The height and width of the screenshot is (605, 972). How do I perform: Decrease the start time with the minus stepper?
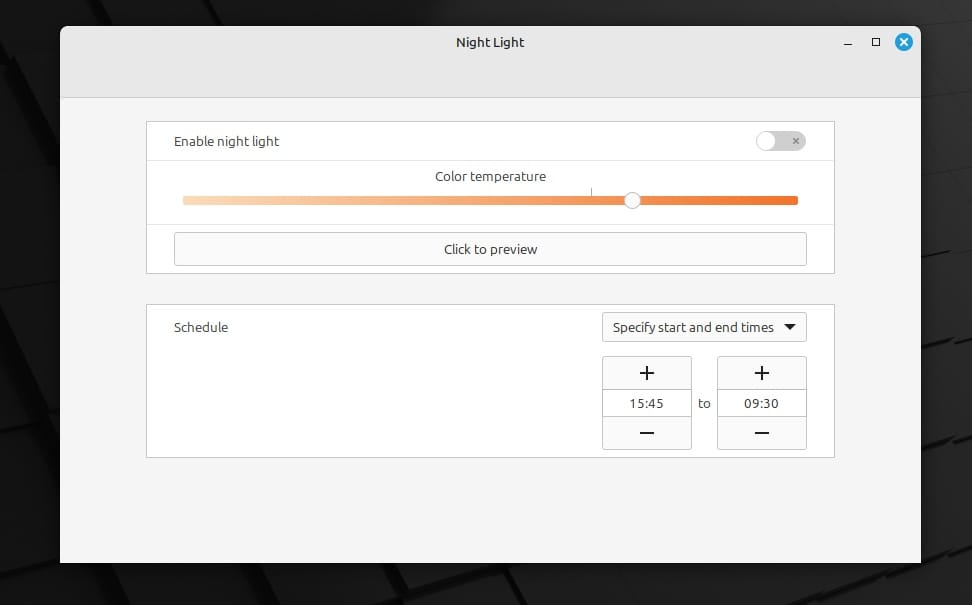click(646, 432)
